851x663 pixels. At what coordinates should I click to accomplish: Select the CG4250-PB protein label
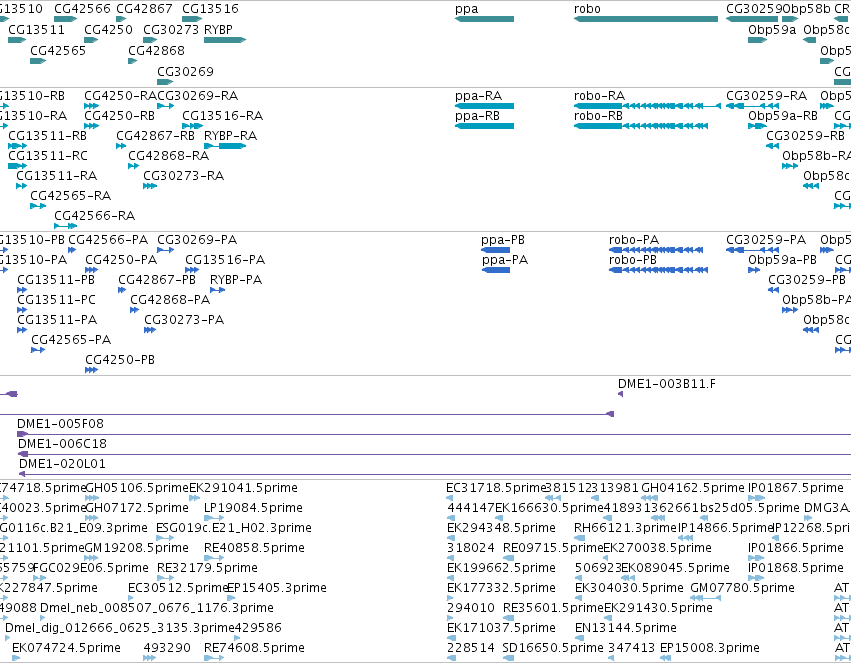(x=119, y=360)
